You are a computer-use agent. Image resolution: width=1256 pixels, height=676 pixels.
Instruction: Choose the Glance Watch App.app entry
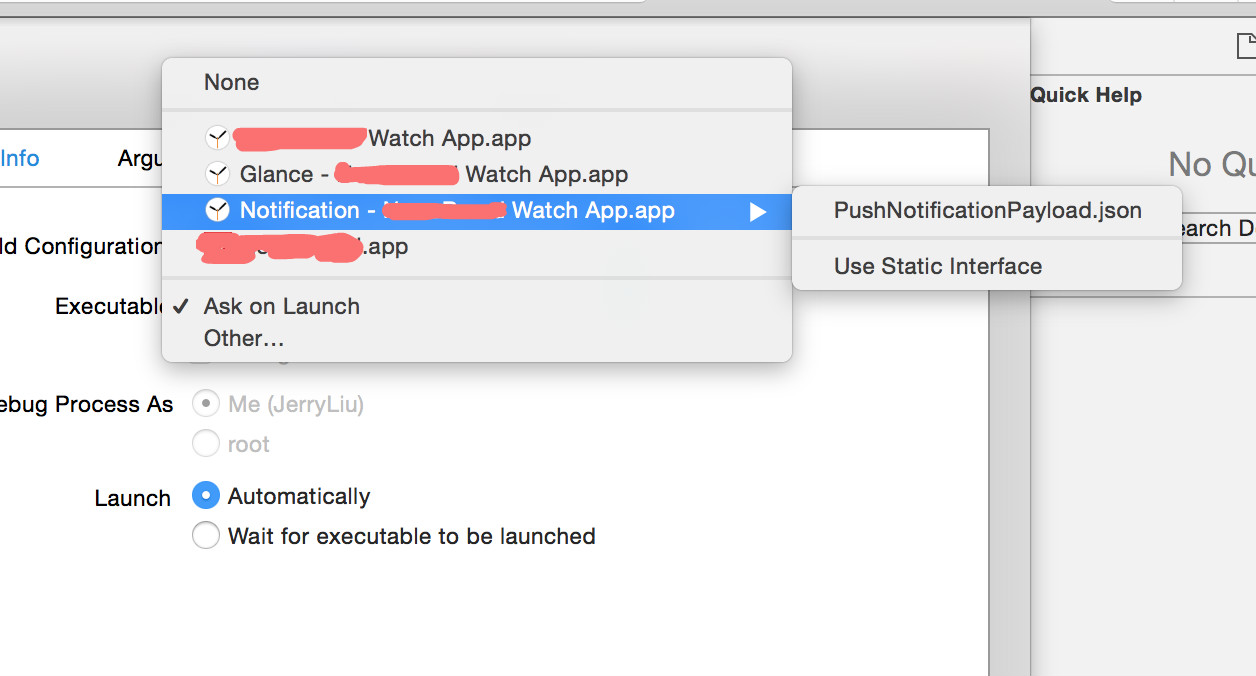[x=433, y=174]
